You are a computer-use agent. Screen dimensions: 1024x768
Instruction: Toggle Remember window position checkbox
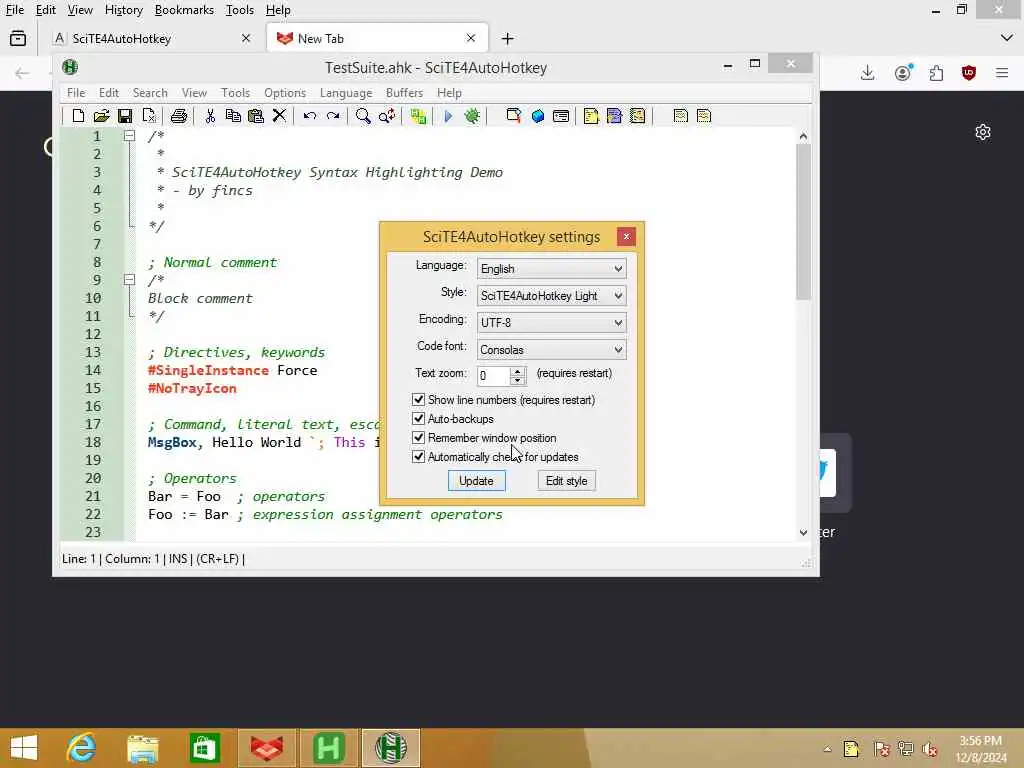tap(419, 438)
